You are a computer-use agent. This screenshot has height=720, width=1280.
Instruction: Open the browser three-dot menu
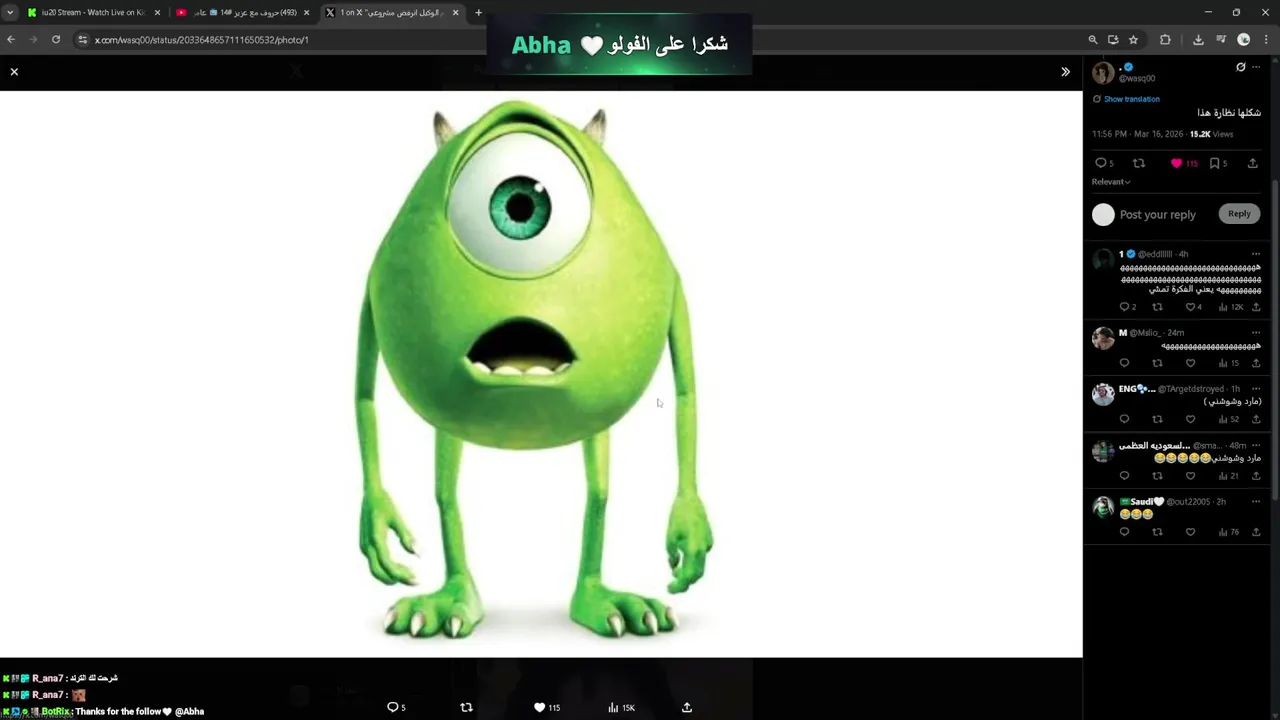(x=1266, y=39)
